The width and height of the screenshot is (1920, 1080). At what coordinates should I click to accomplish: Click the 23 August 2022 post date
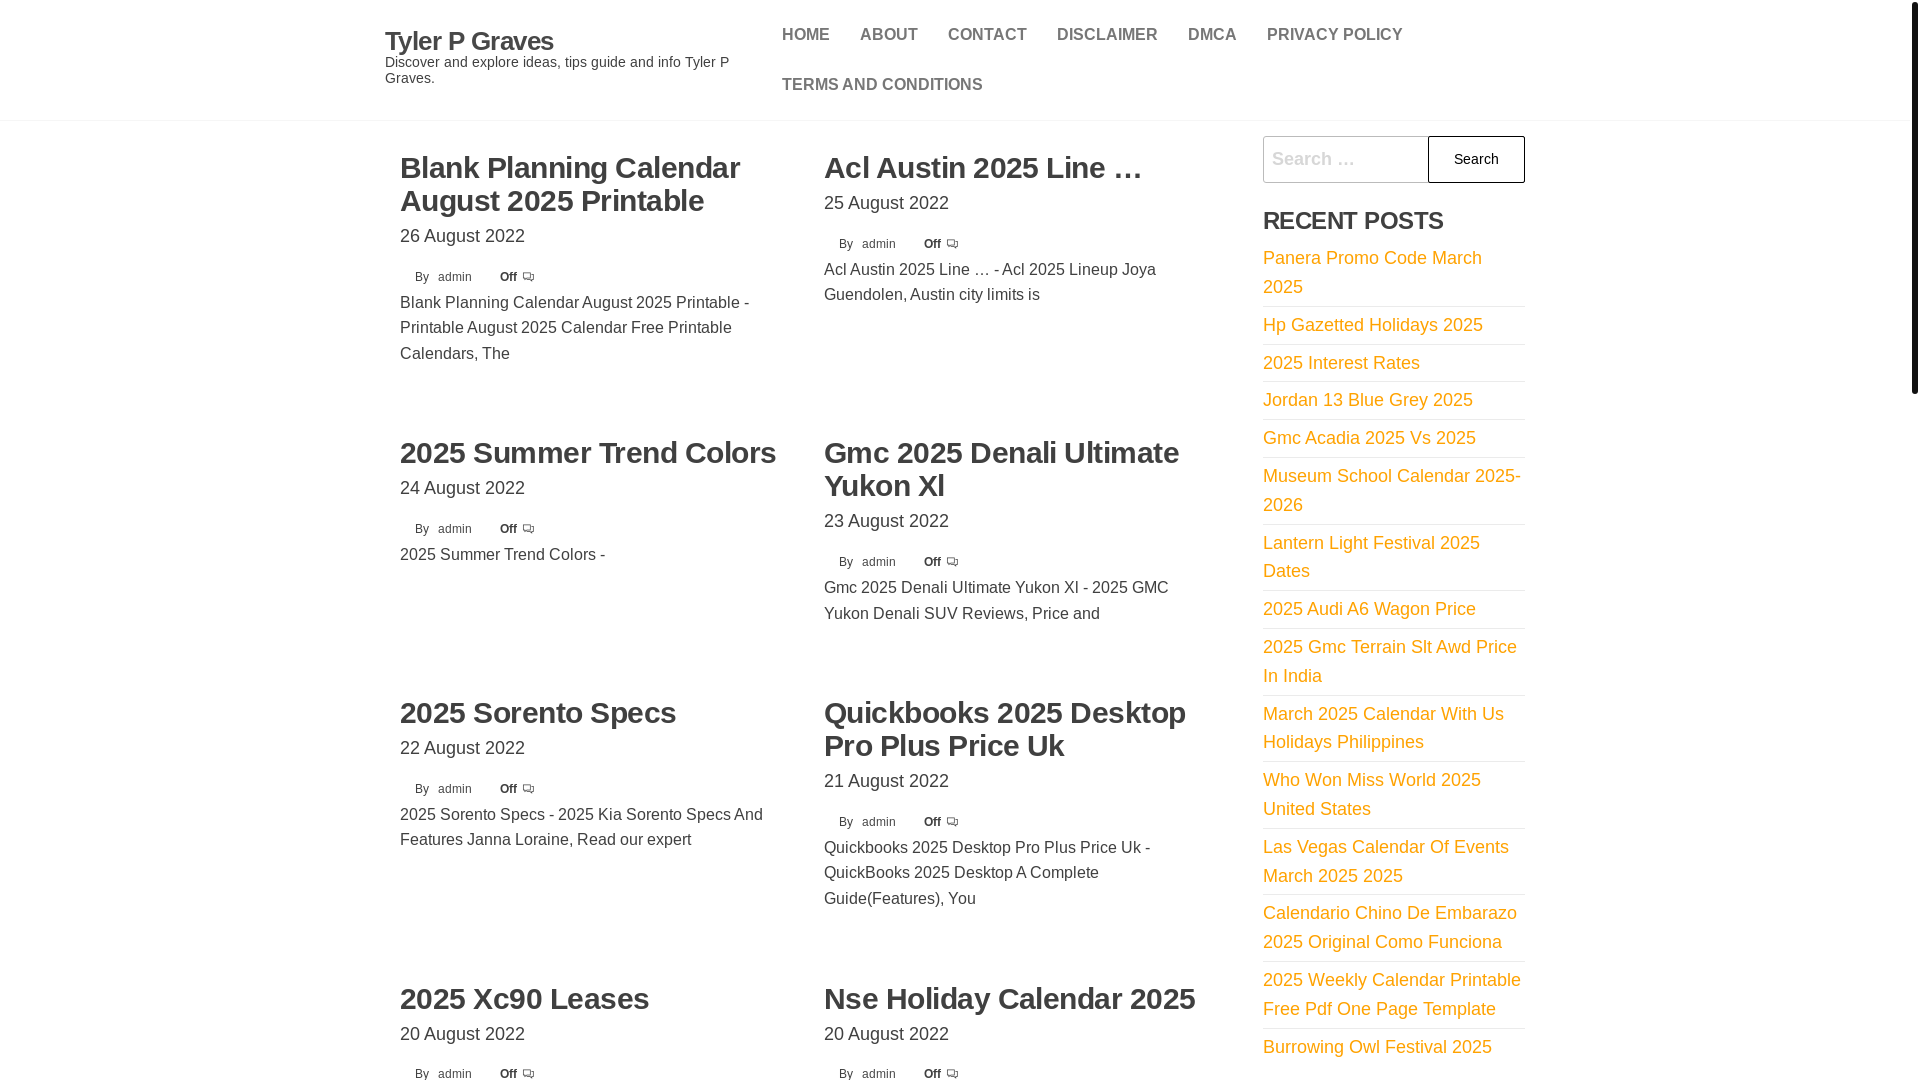pos(886,521)
